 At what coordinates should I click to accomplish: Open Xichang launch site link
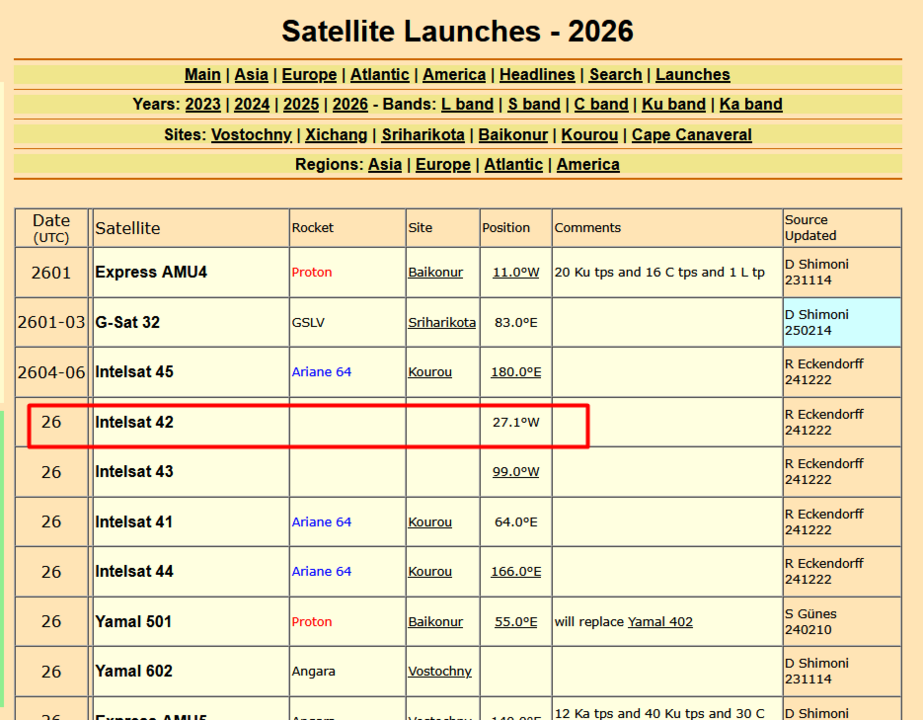point(336,135)
